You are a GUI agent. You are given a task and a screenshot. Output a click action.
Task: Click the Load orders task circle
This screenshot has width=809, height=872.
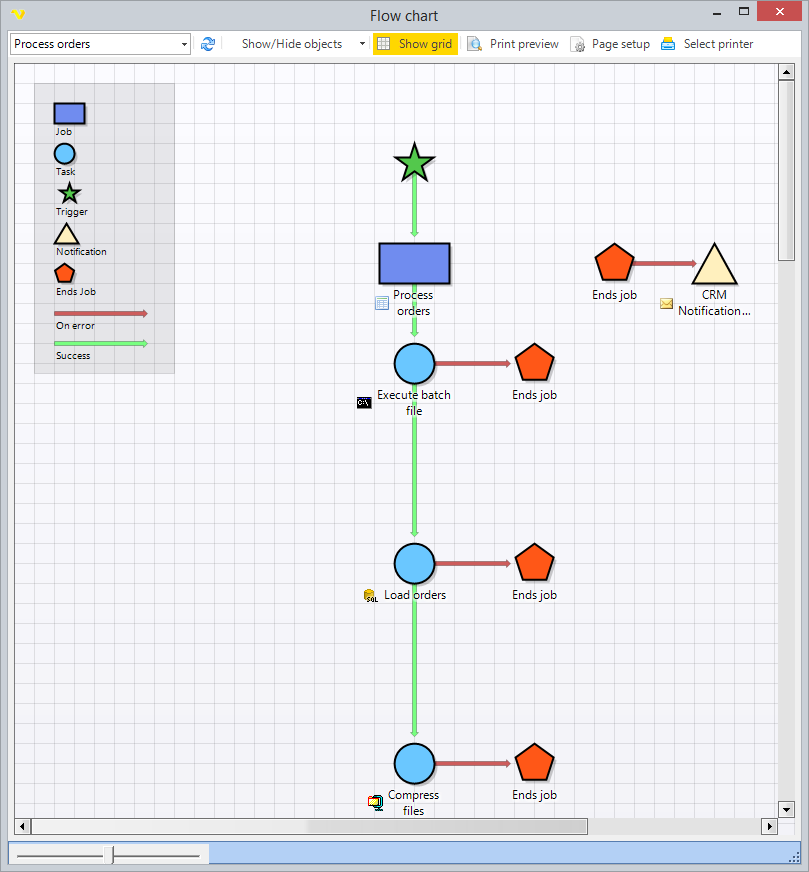tap(414, 564)
